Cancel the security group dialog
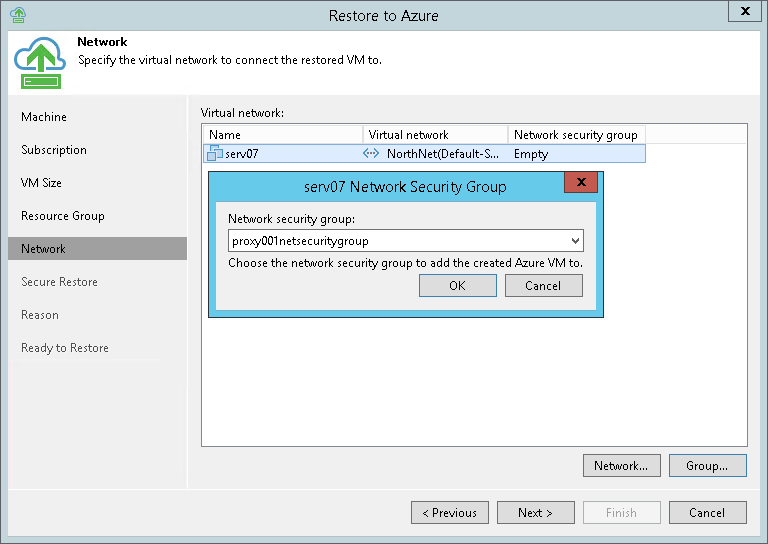The image size is (768, 544). [543, 286]
